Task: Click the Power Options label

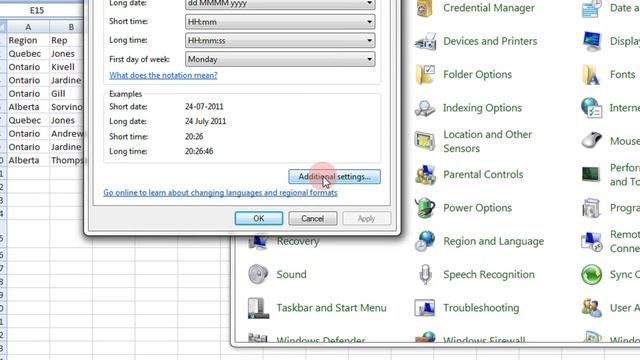Action: 477,208
